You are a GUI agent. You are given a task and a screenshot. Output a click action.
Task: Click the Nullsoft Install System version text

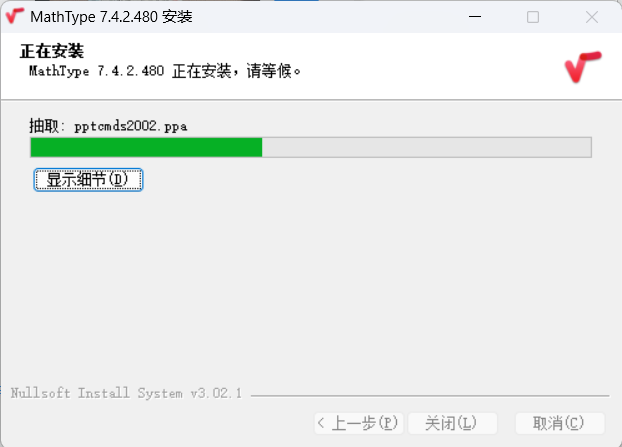coord(126,393)
